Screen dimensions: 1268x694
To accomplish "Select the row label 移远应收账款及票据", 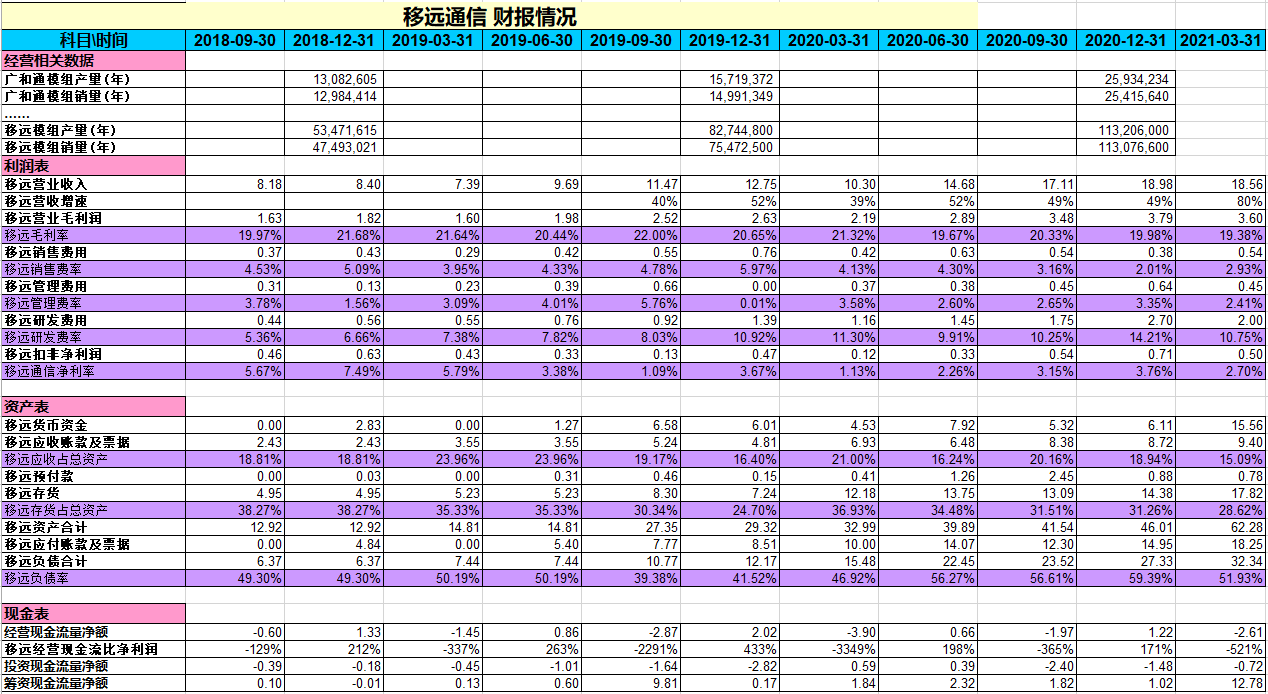I will point(93,442).
